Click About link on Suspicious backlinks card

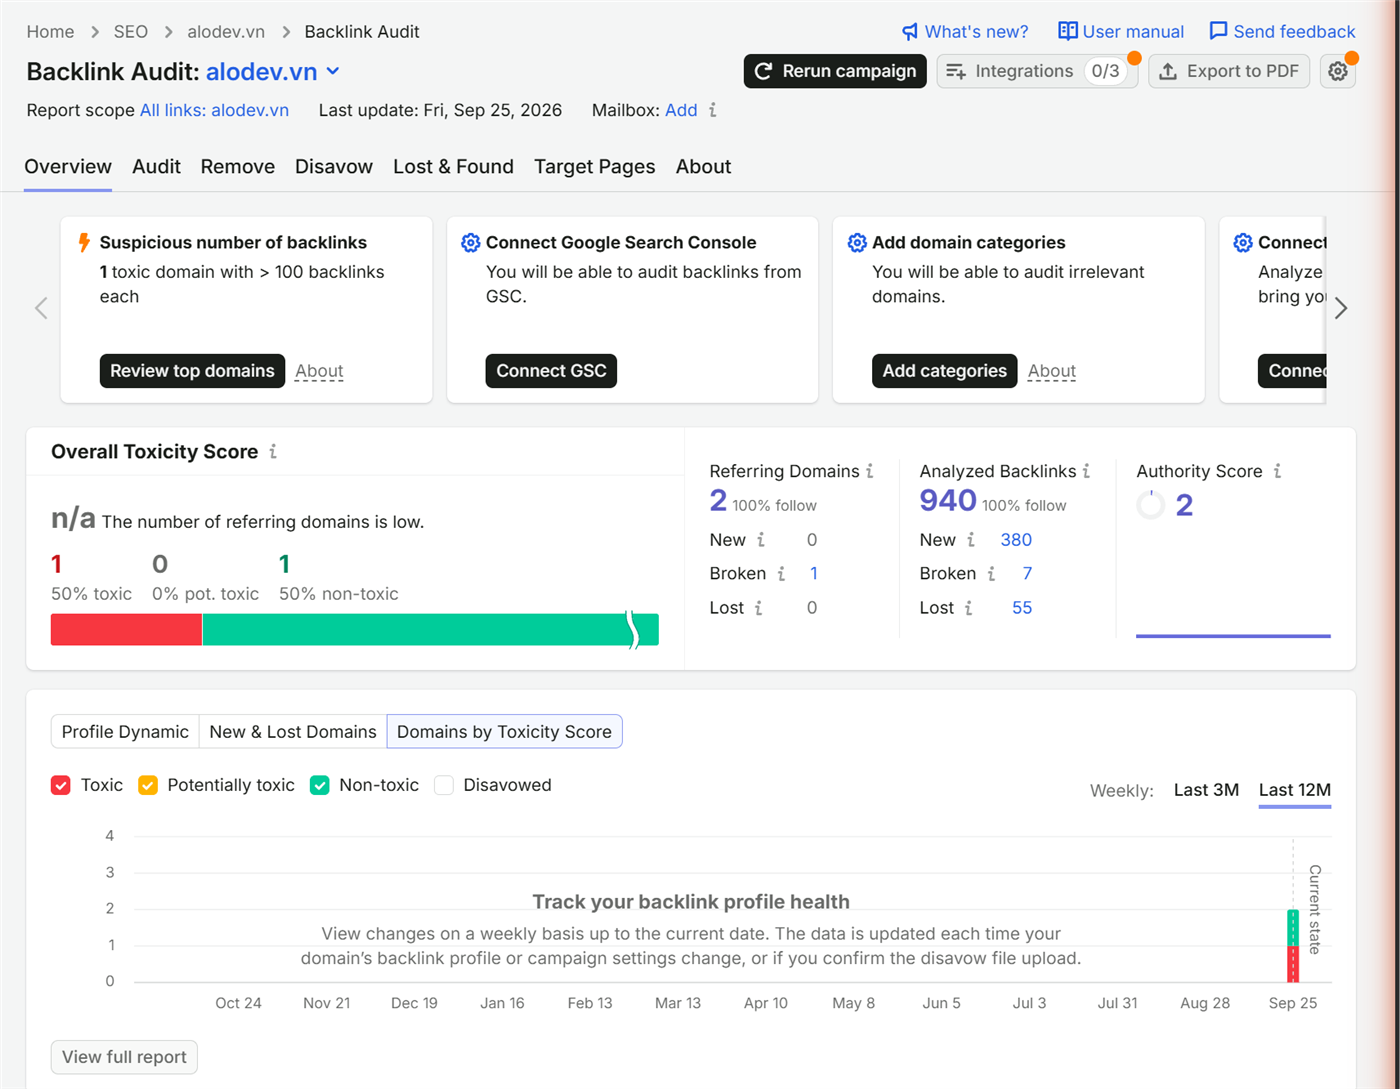click(319, 371)
